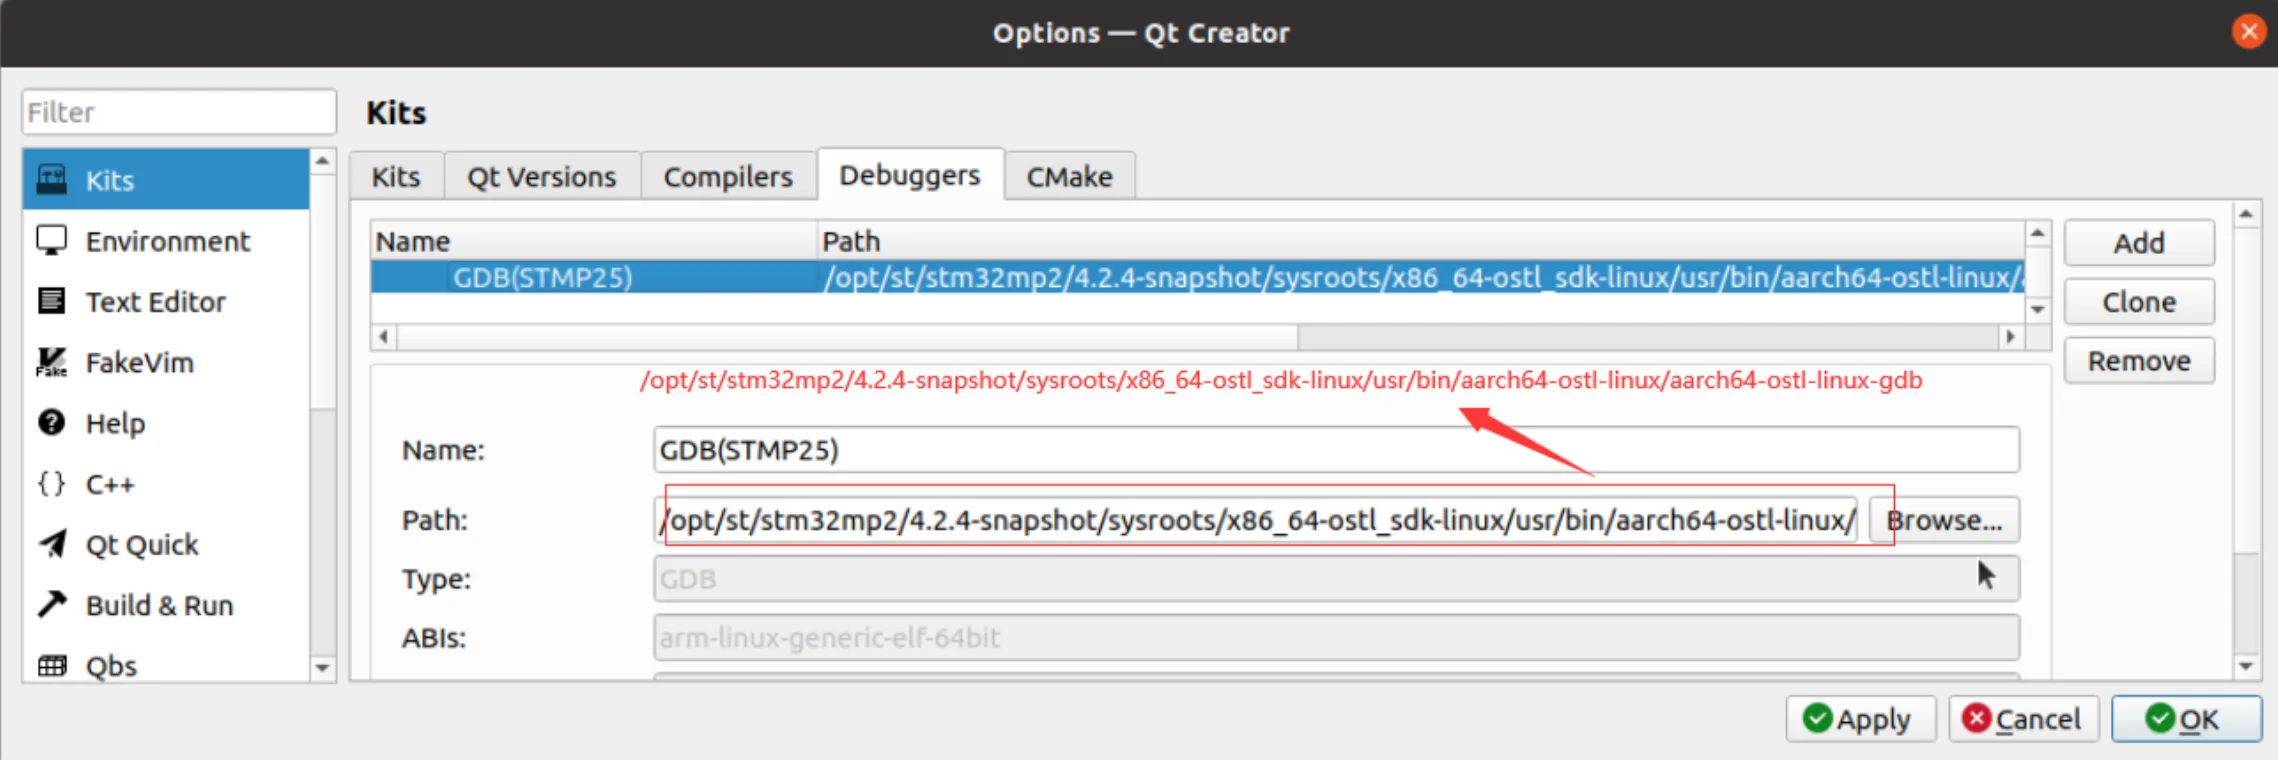2278x760 pixels.
Task: Click the disabled GDB Type field
Action: point(1336,579)
